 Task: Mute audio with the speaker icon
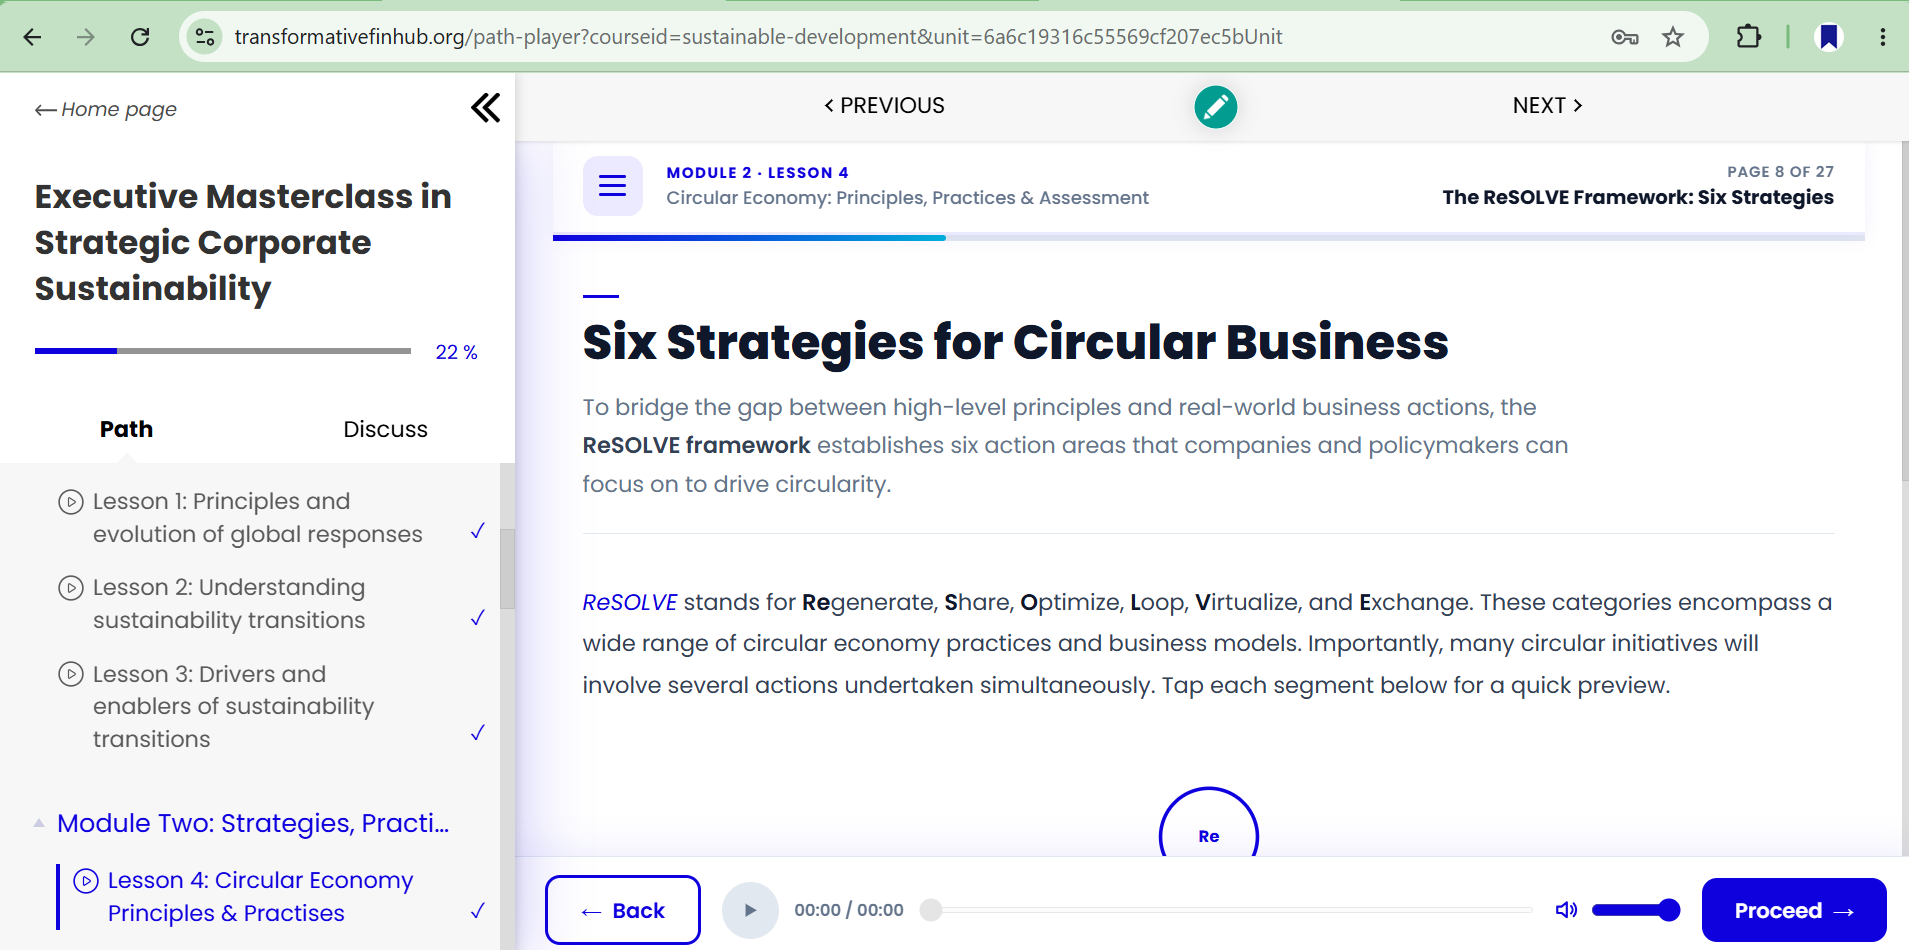(x=1566, y=910)
